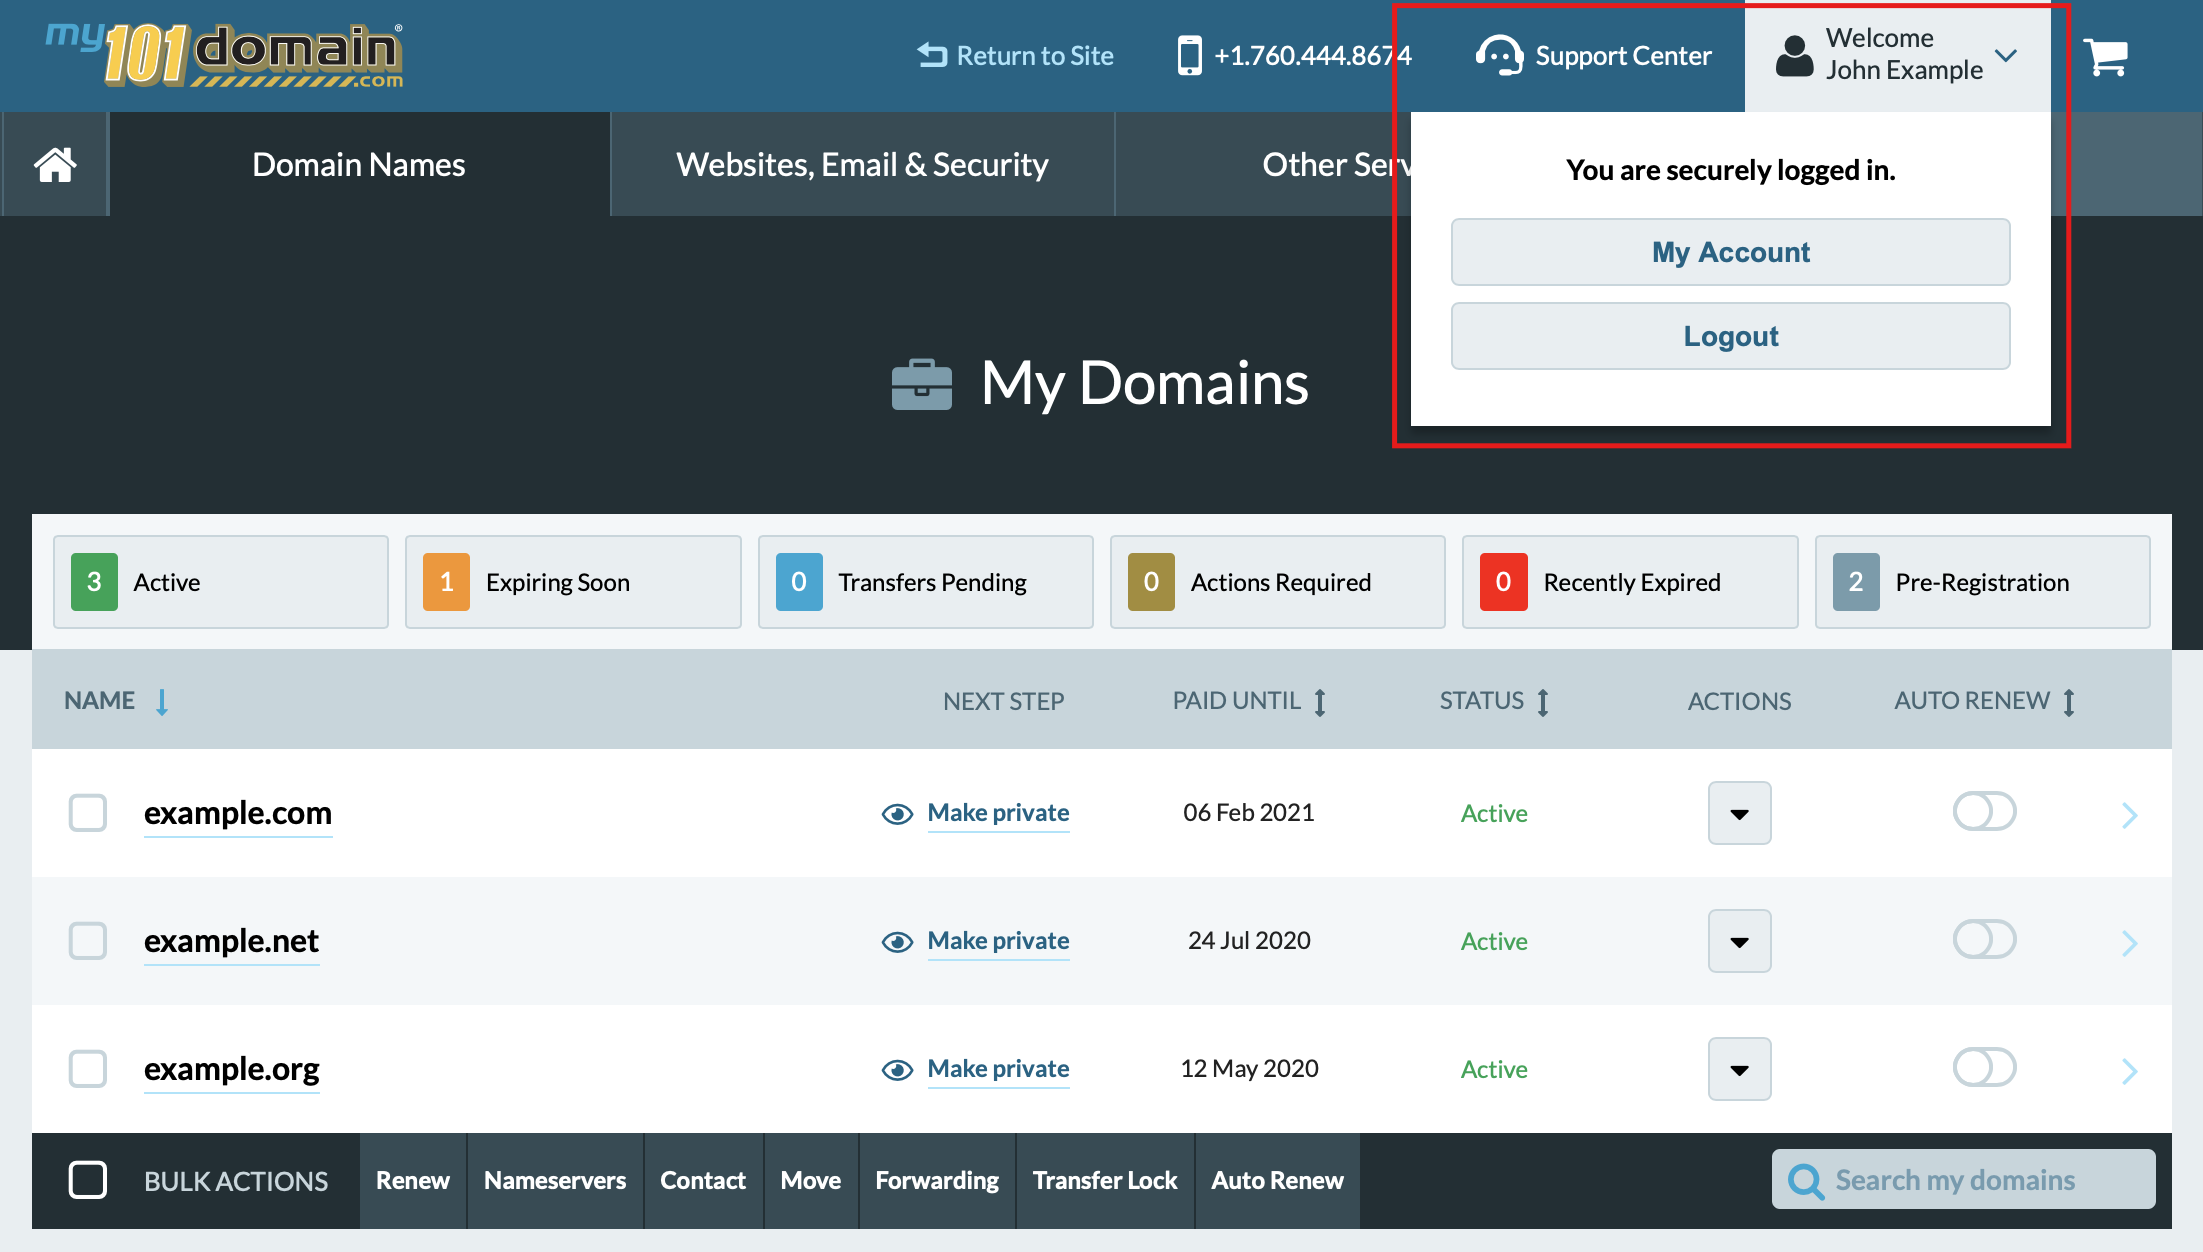This screenshot has height=1252, width=2203.
Task: Click Logout to sign out
Action: click(x=1730, y=335)
